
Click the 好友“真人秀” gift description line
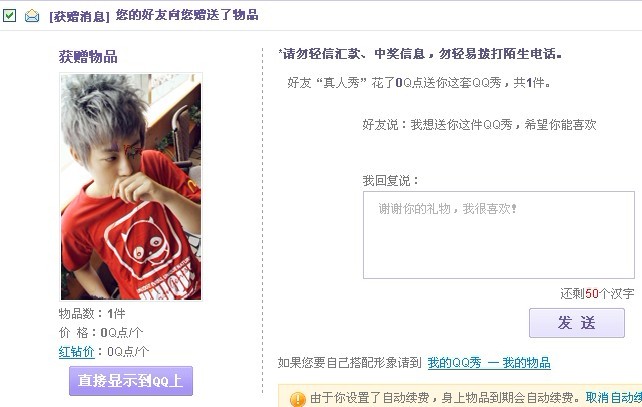(x=419, y=83)
